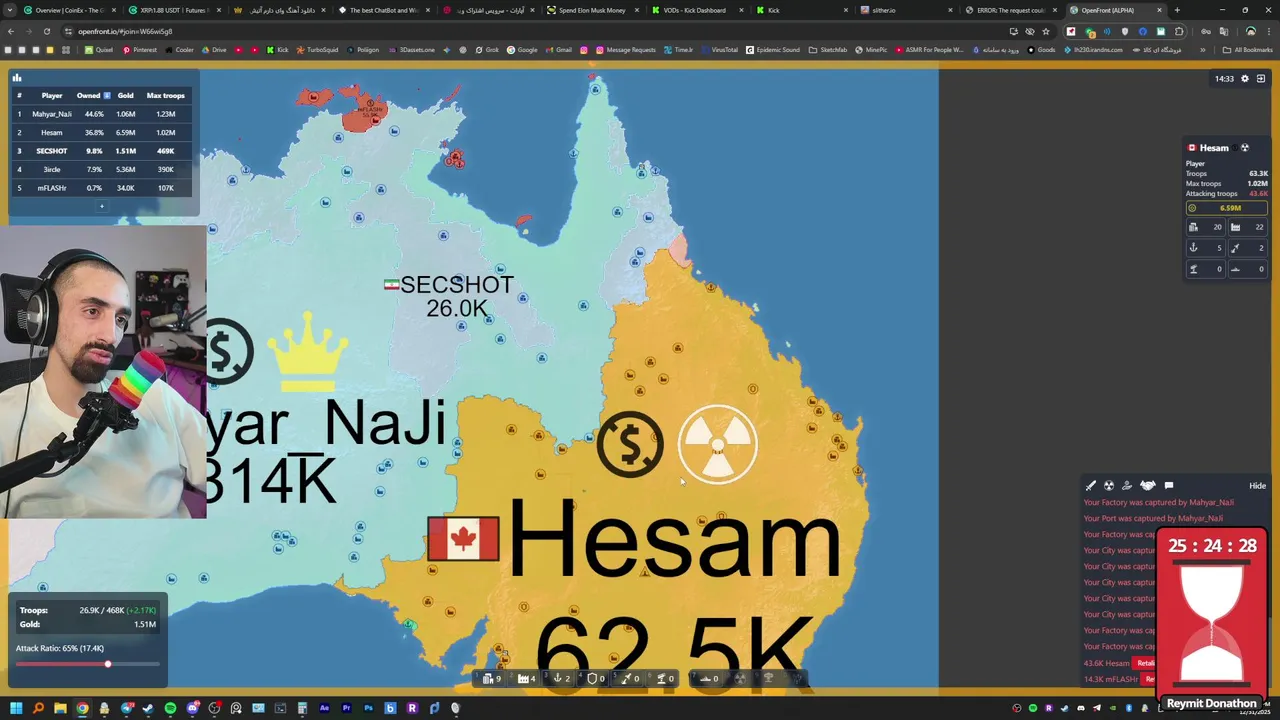Viewport: 1280px width, 720px height.
Task: Switch to the Spend Elon Musk Money tab
Action: (x=592, y=10)
